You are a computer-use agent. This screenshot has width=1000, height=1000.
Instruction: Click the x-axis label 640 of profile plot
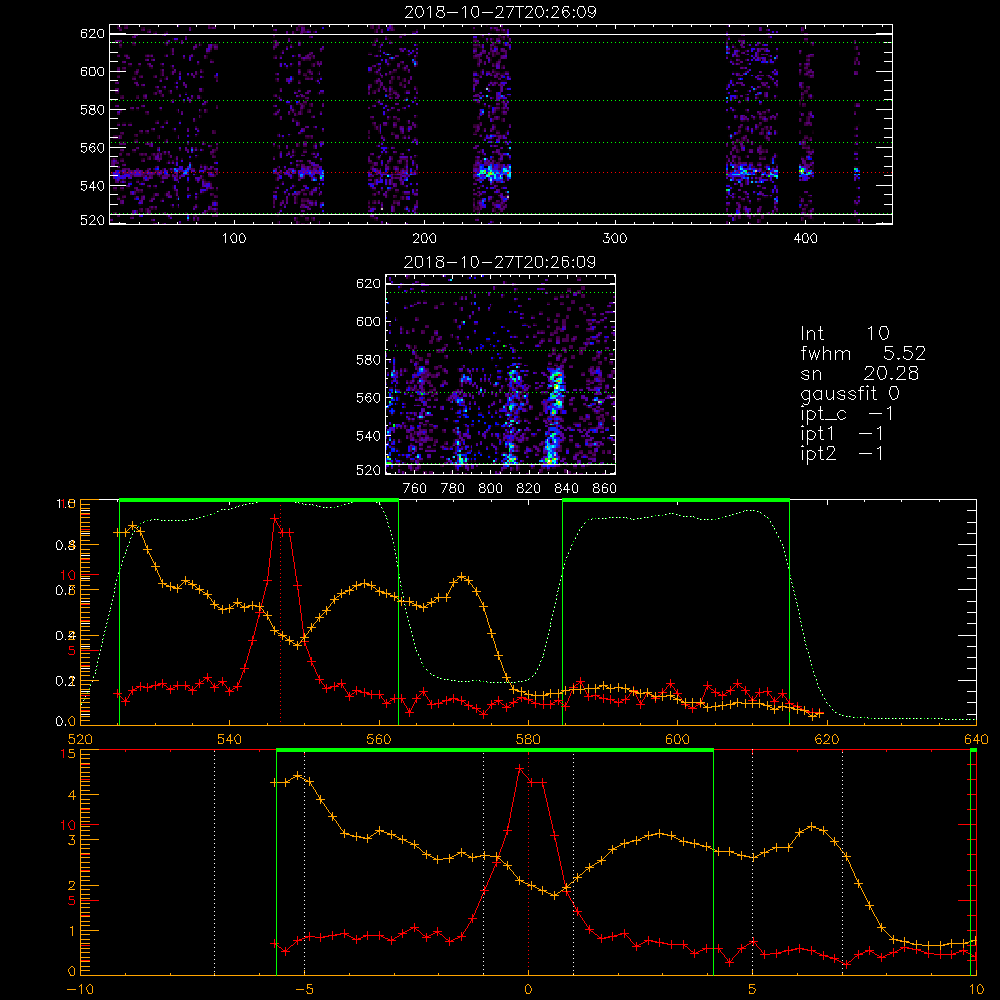976,740
